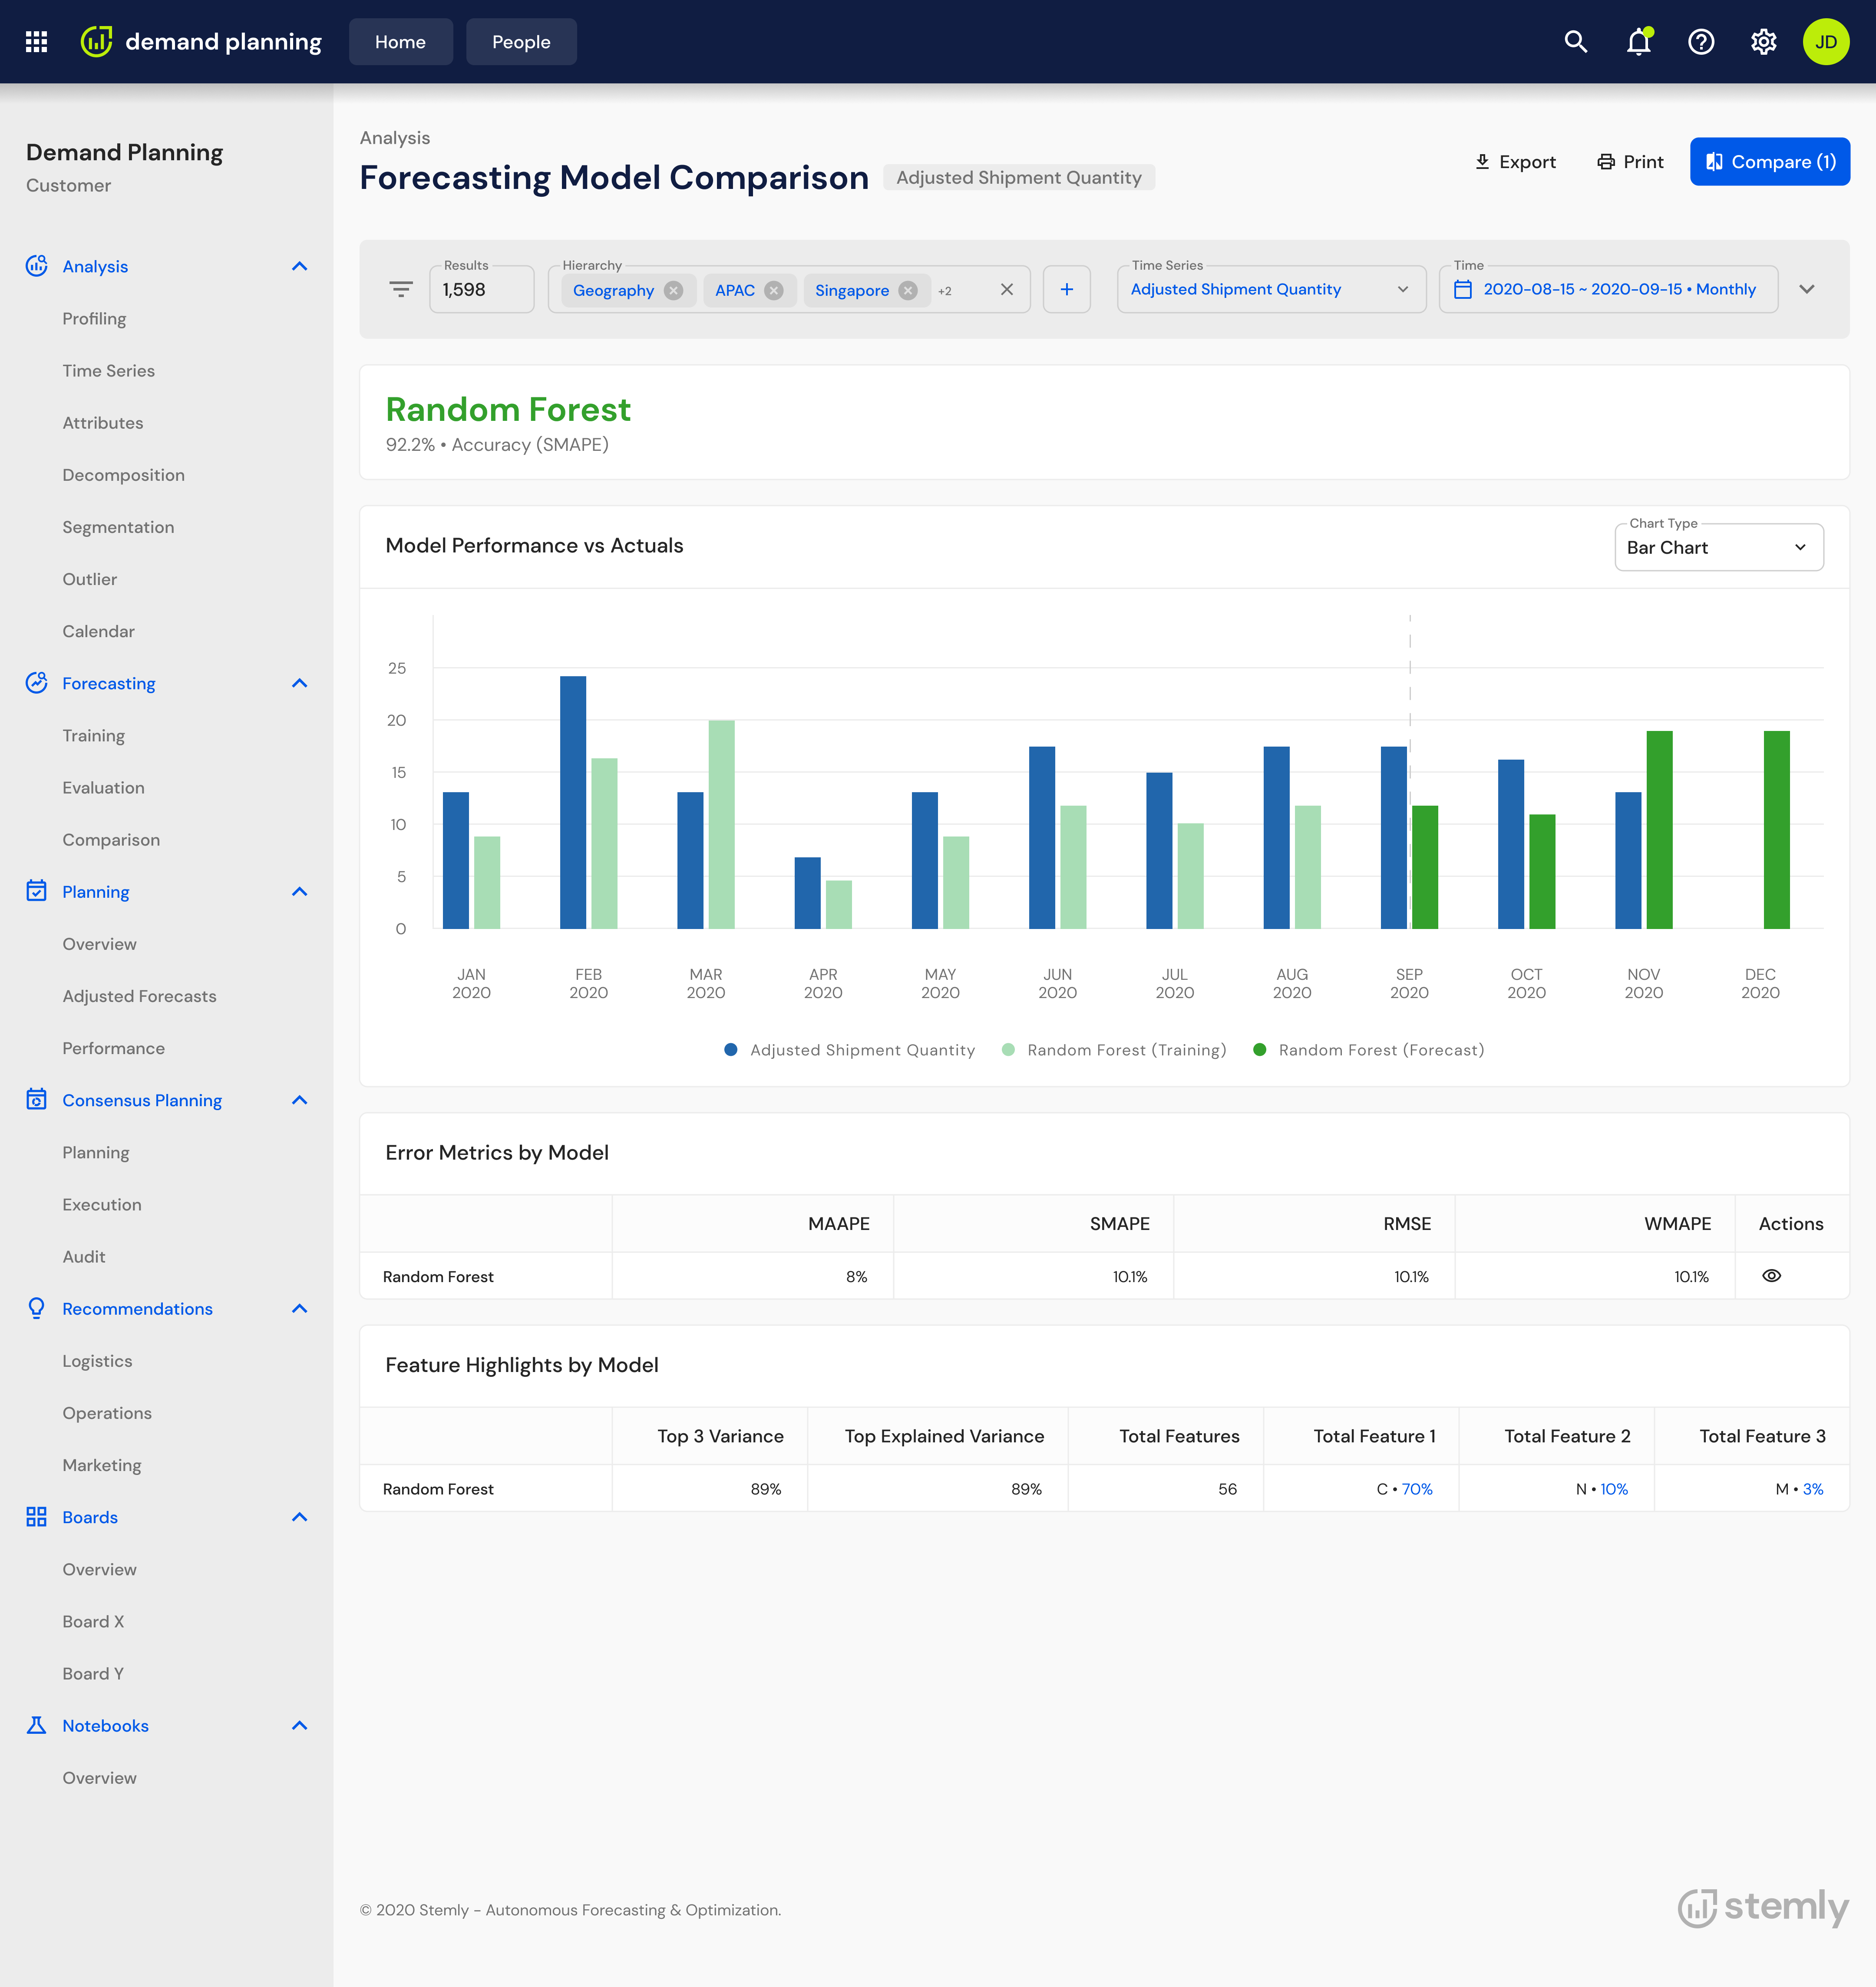The image size is (1876, 1987).
Task: Toggle Random Forest (Forecast) legend series
Action: 1368,1050
